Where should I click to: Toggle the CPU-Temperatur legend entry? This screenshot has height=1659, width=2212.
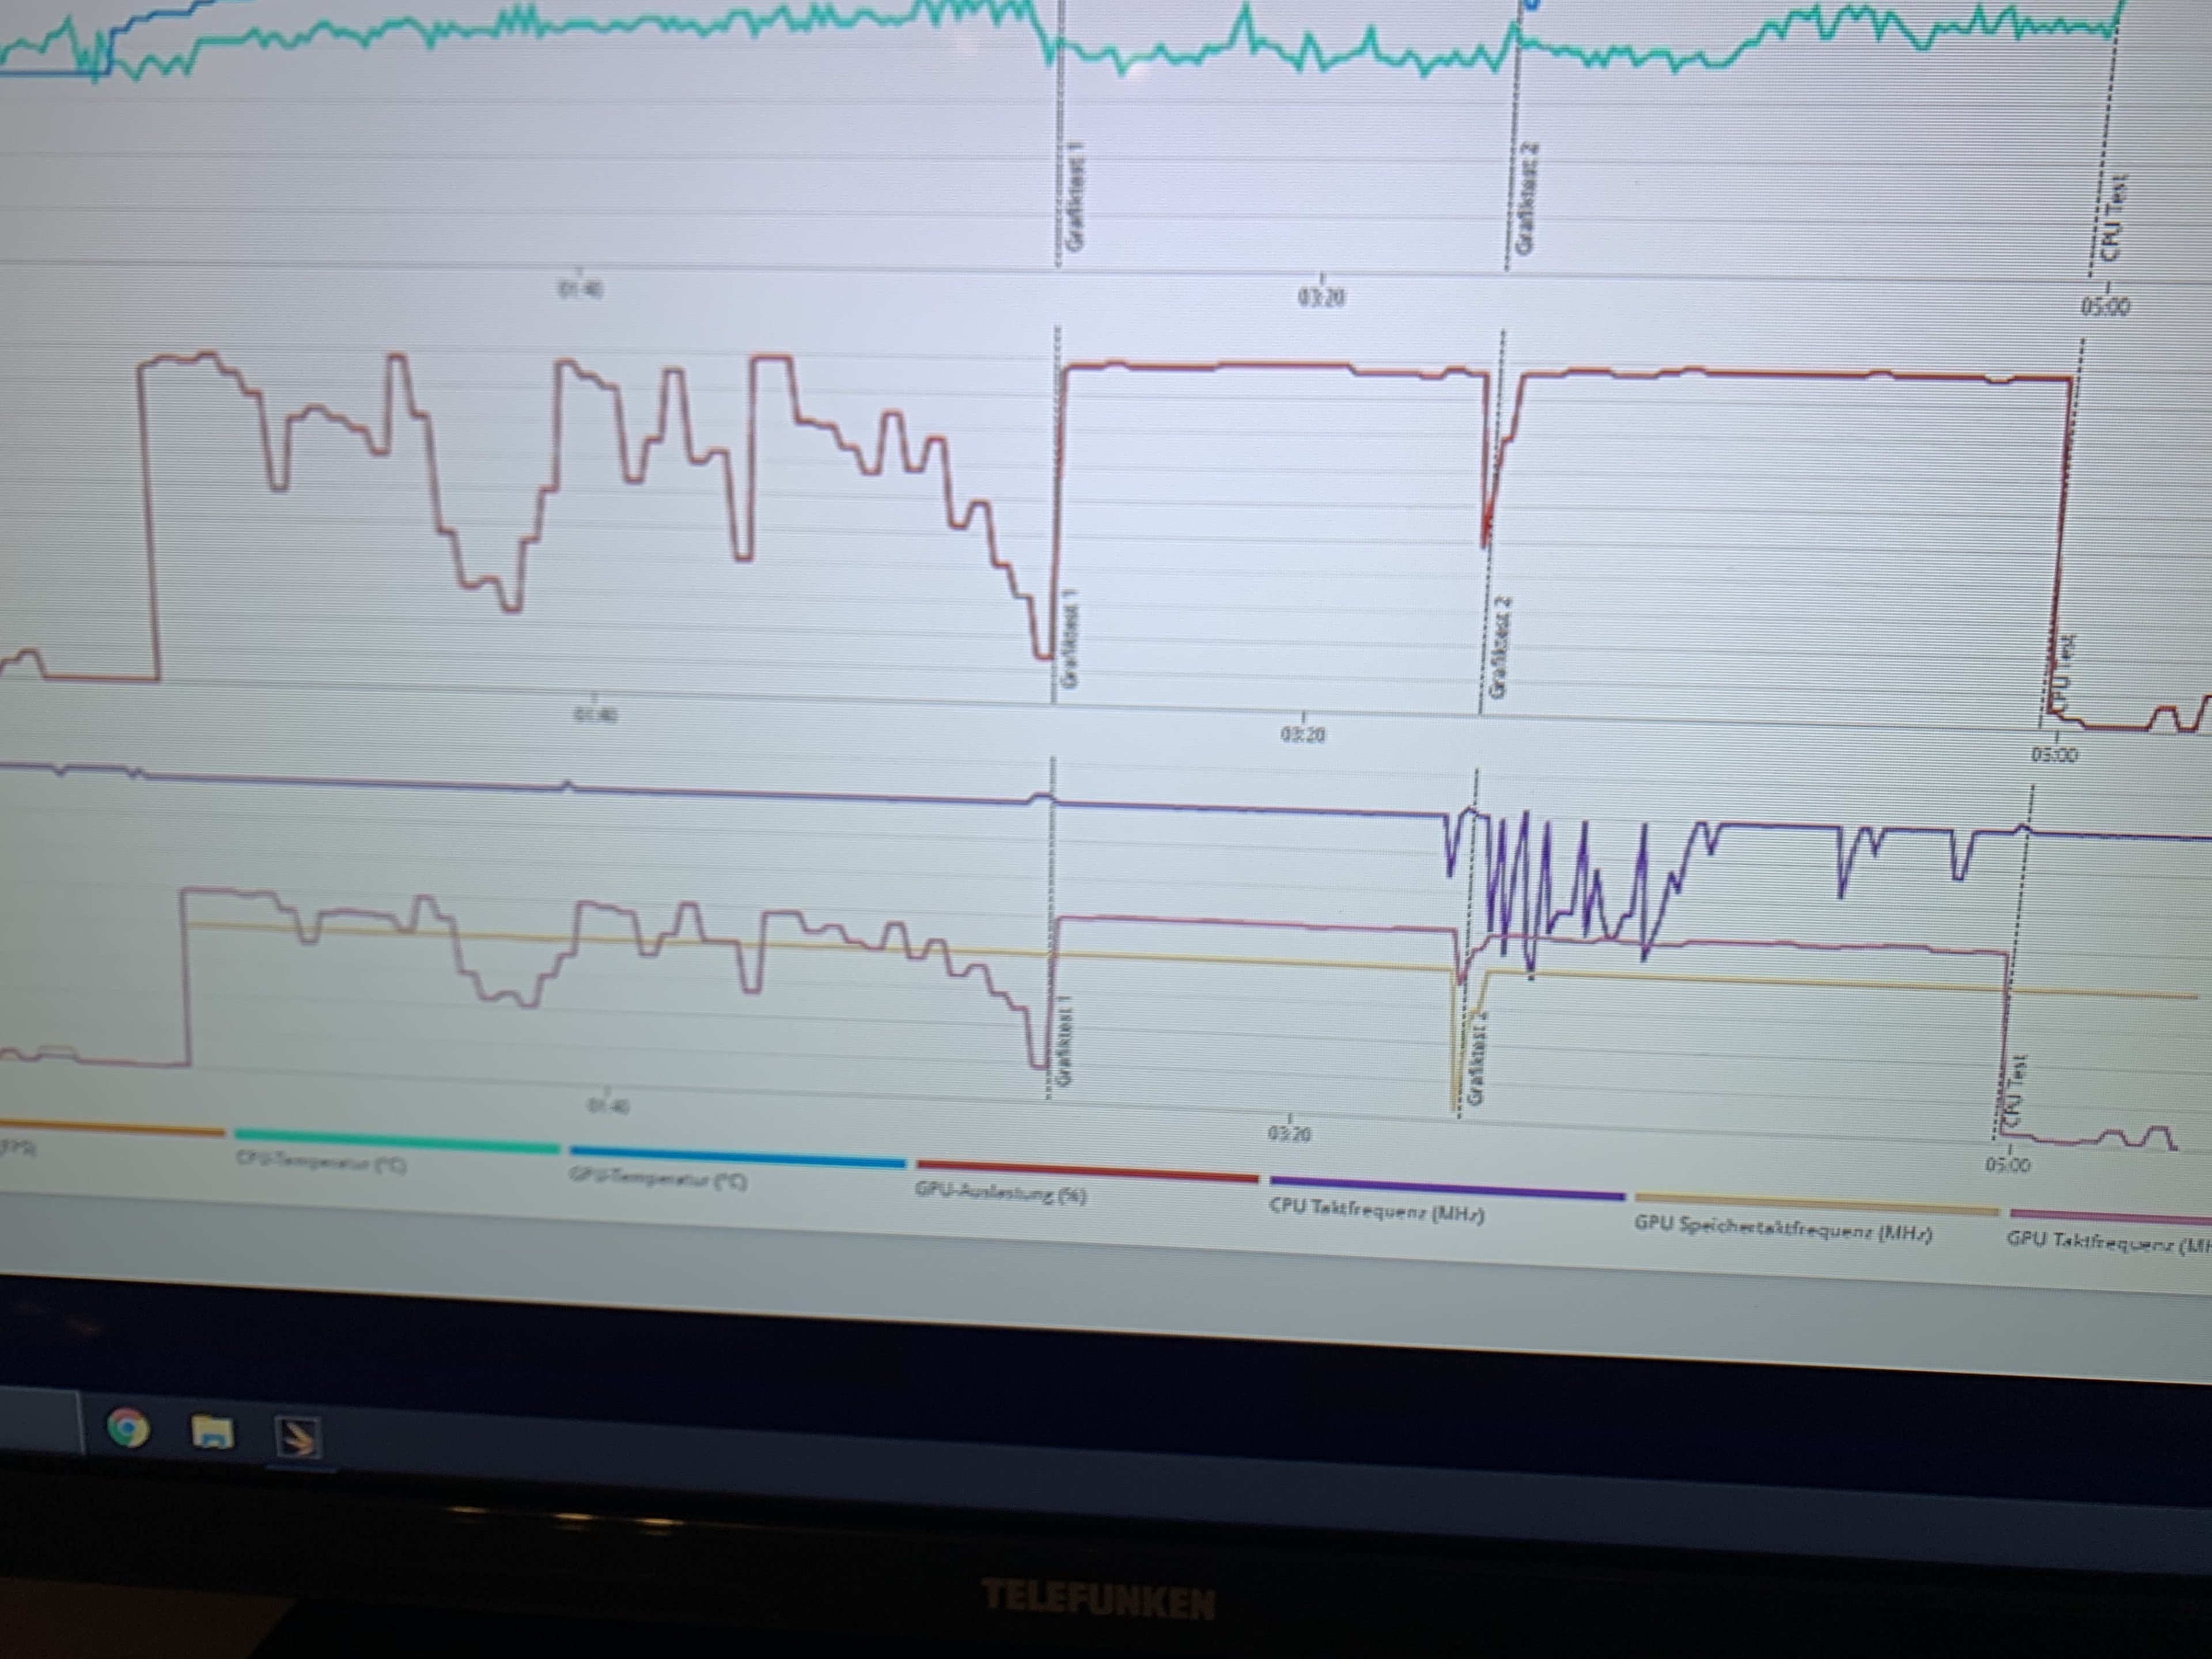click(321, 1164)
